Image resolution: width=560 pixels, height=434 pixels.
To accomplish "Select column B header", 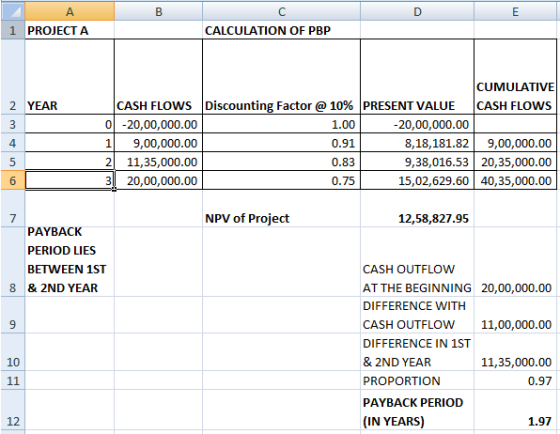I will click(159, 11).
